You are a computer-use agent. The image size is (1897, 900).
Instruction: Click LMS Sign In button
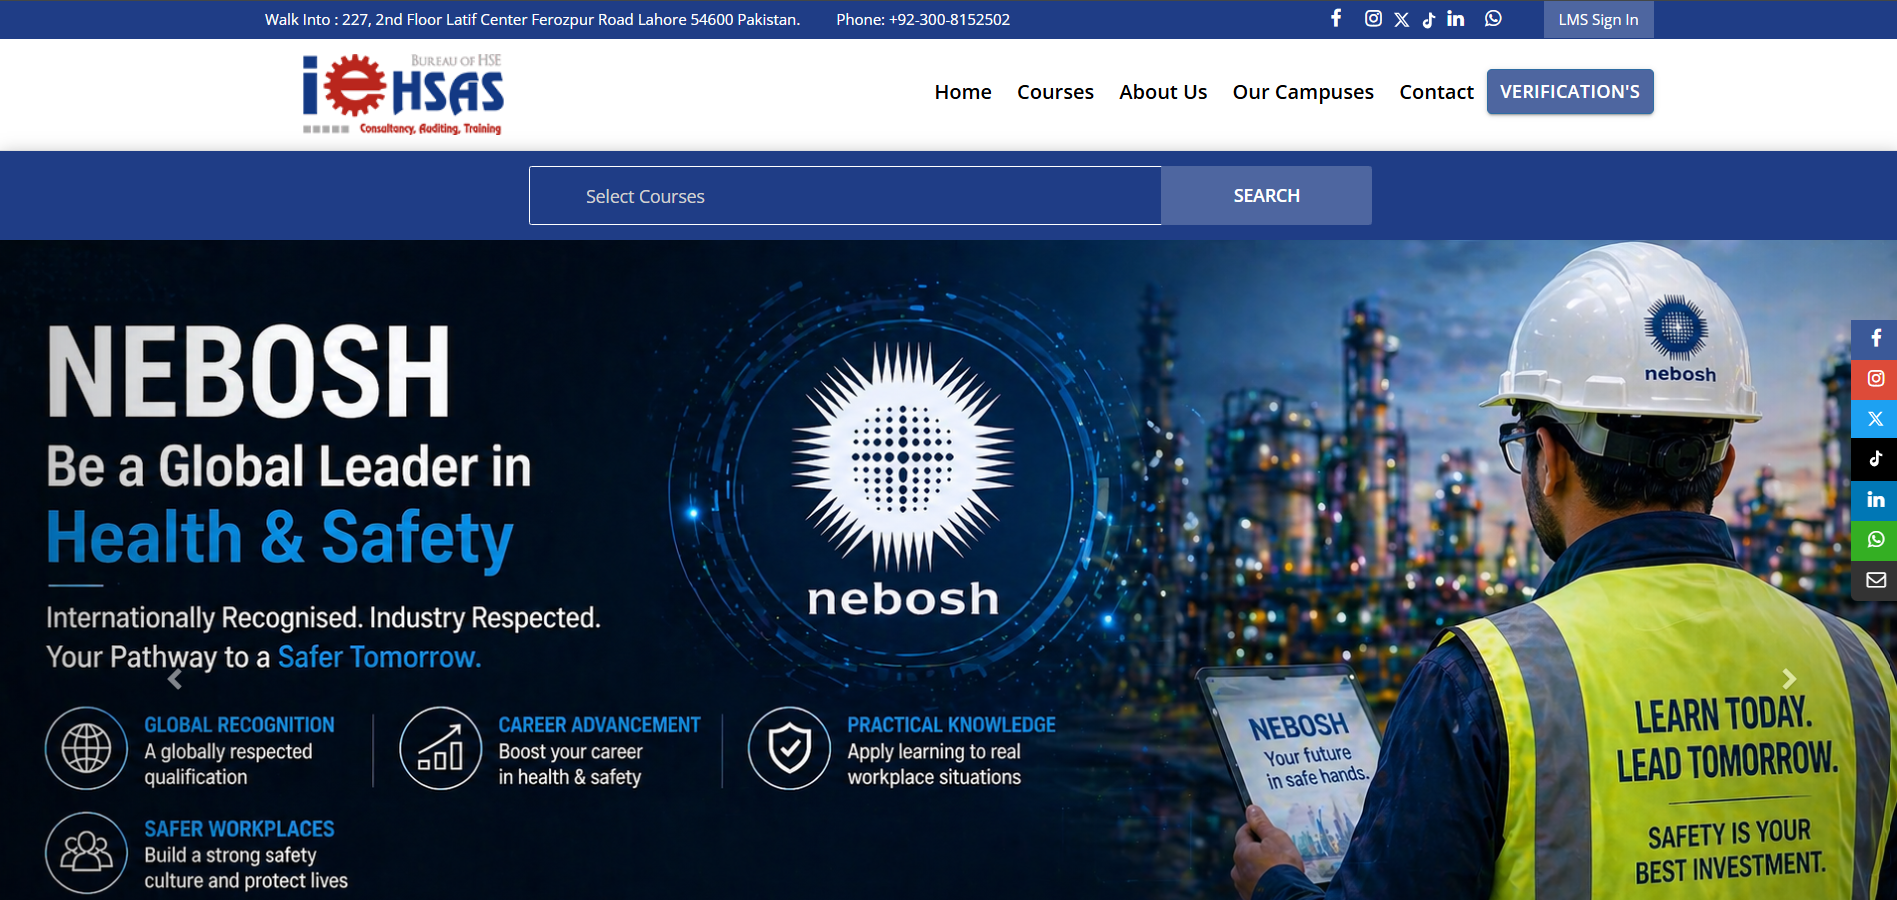1598,19
